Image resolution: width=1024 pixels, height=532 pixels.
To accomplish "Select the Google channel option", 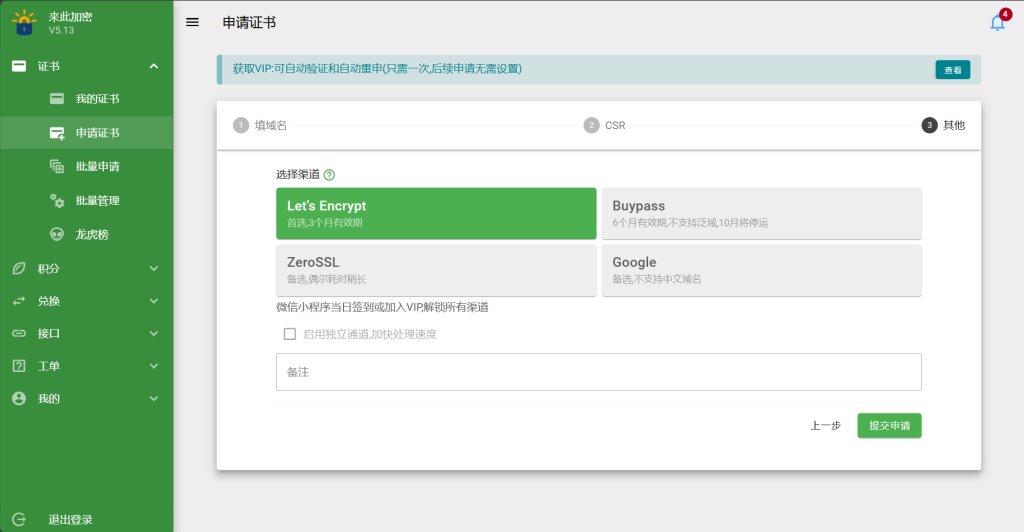I will pyautogui.click(x=761, y=270).
